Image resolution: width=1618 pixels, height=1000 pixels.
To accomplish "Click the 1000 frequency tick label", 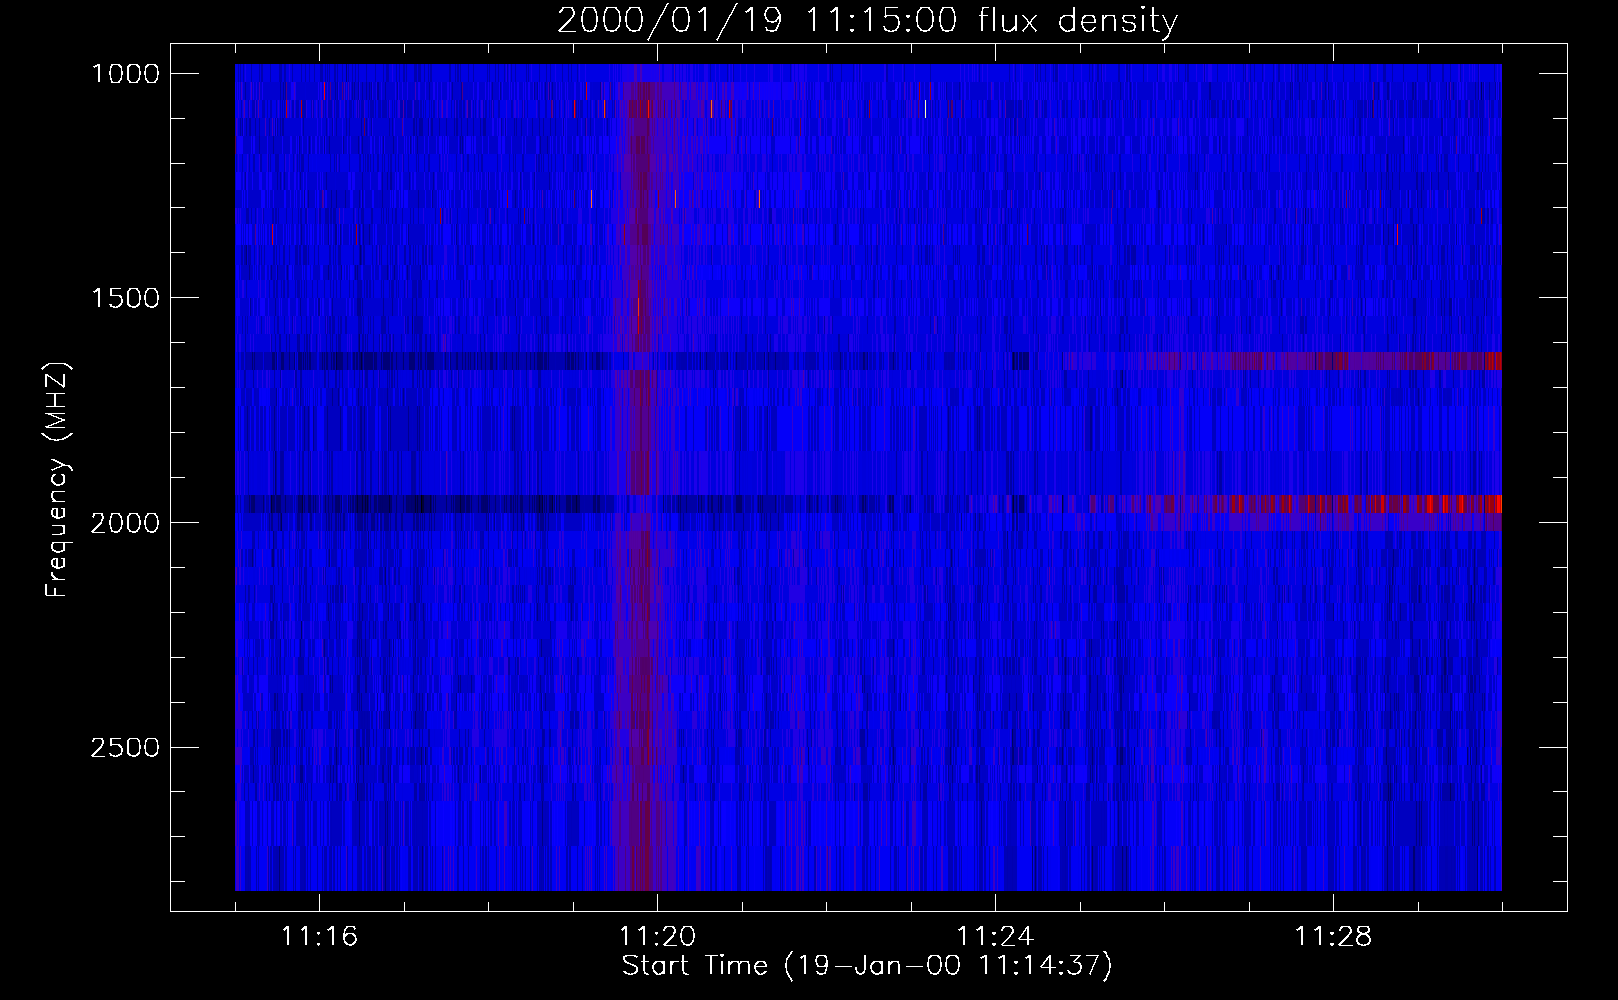I will coord(125,74).
